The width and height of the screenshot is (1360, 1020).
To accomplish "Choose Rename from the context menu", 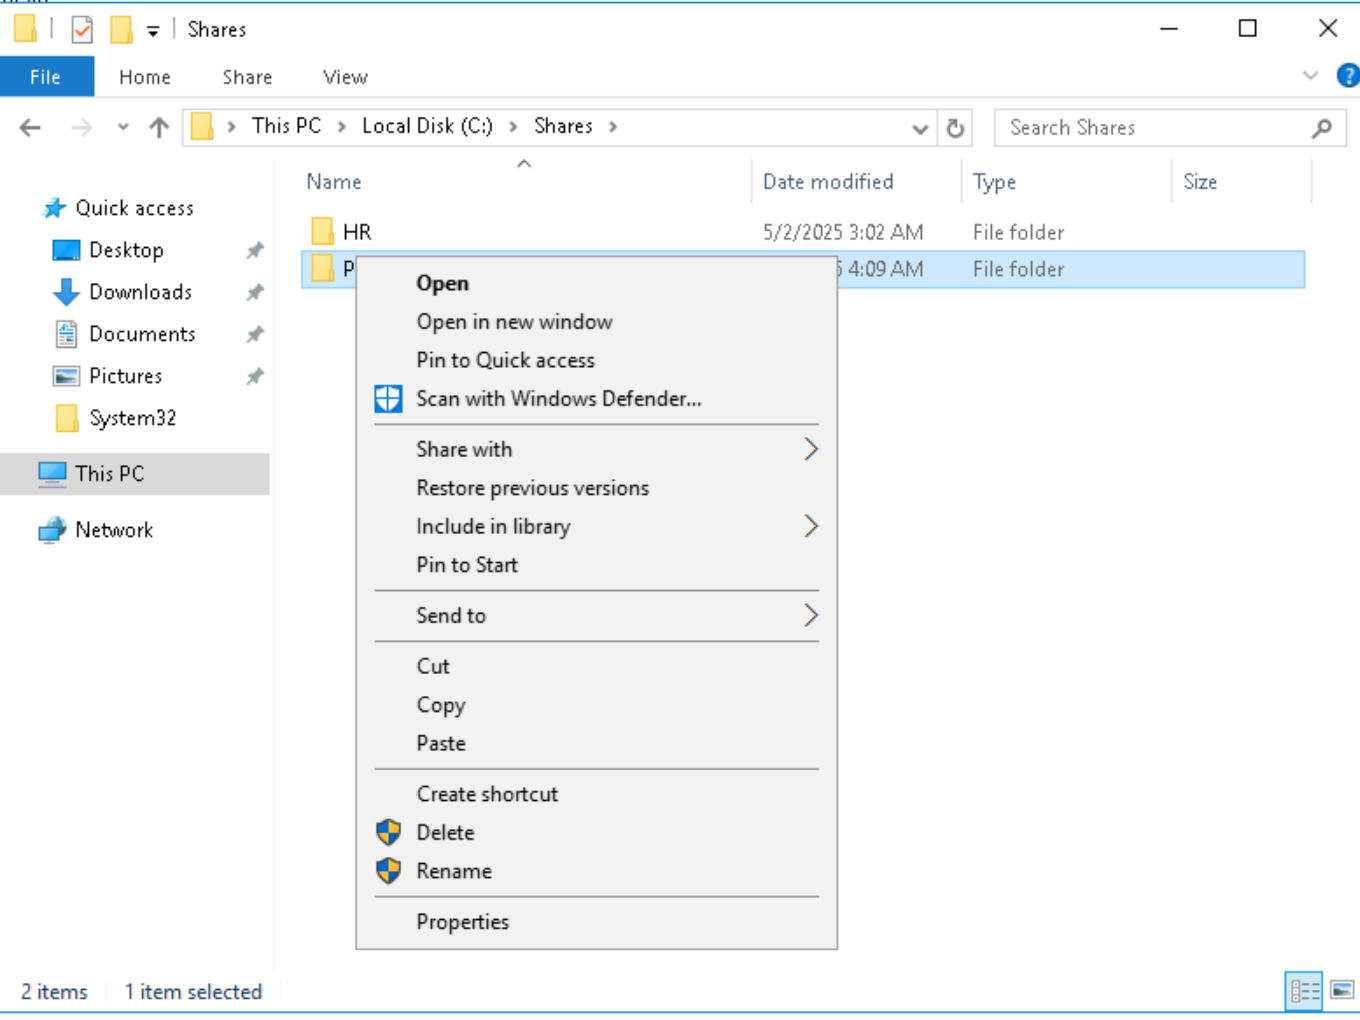I will point(596,871).
